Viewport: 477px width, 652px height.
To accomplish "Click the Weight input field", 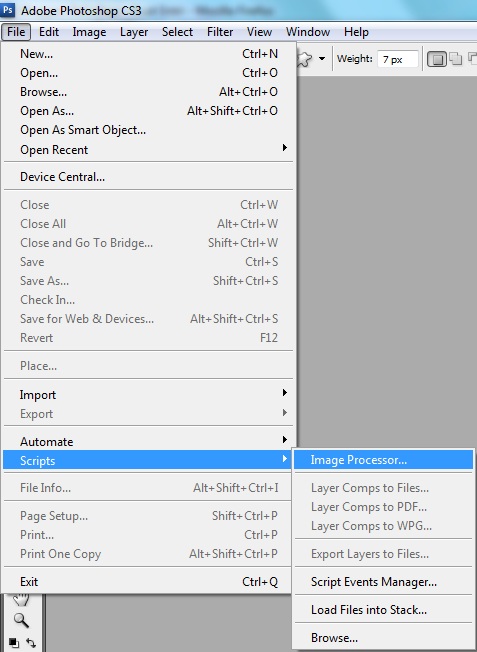I will click(x=397, y=59).
